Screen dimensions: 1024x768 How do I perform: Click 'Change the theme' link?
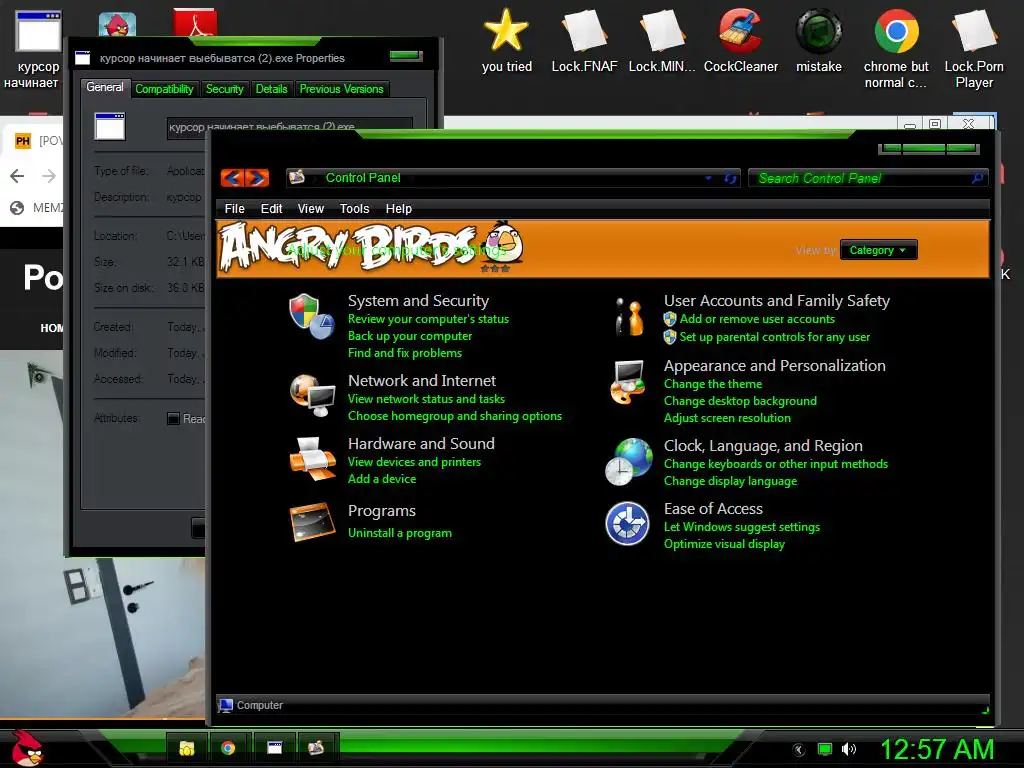pyautogui.click(x=712, y=384)
